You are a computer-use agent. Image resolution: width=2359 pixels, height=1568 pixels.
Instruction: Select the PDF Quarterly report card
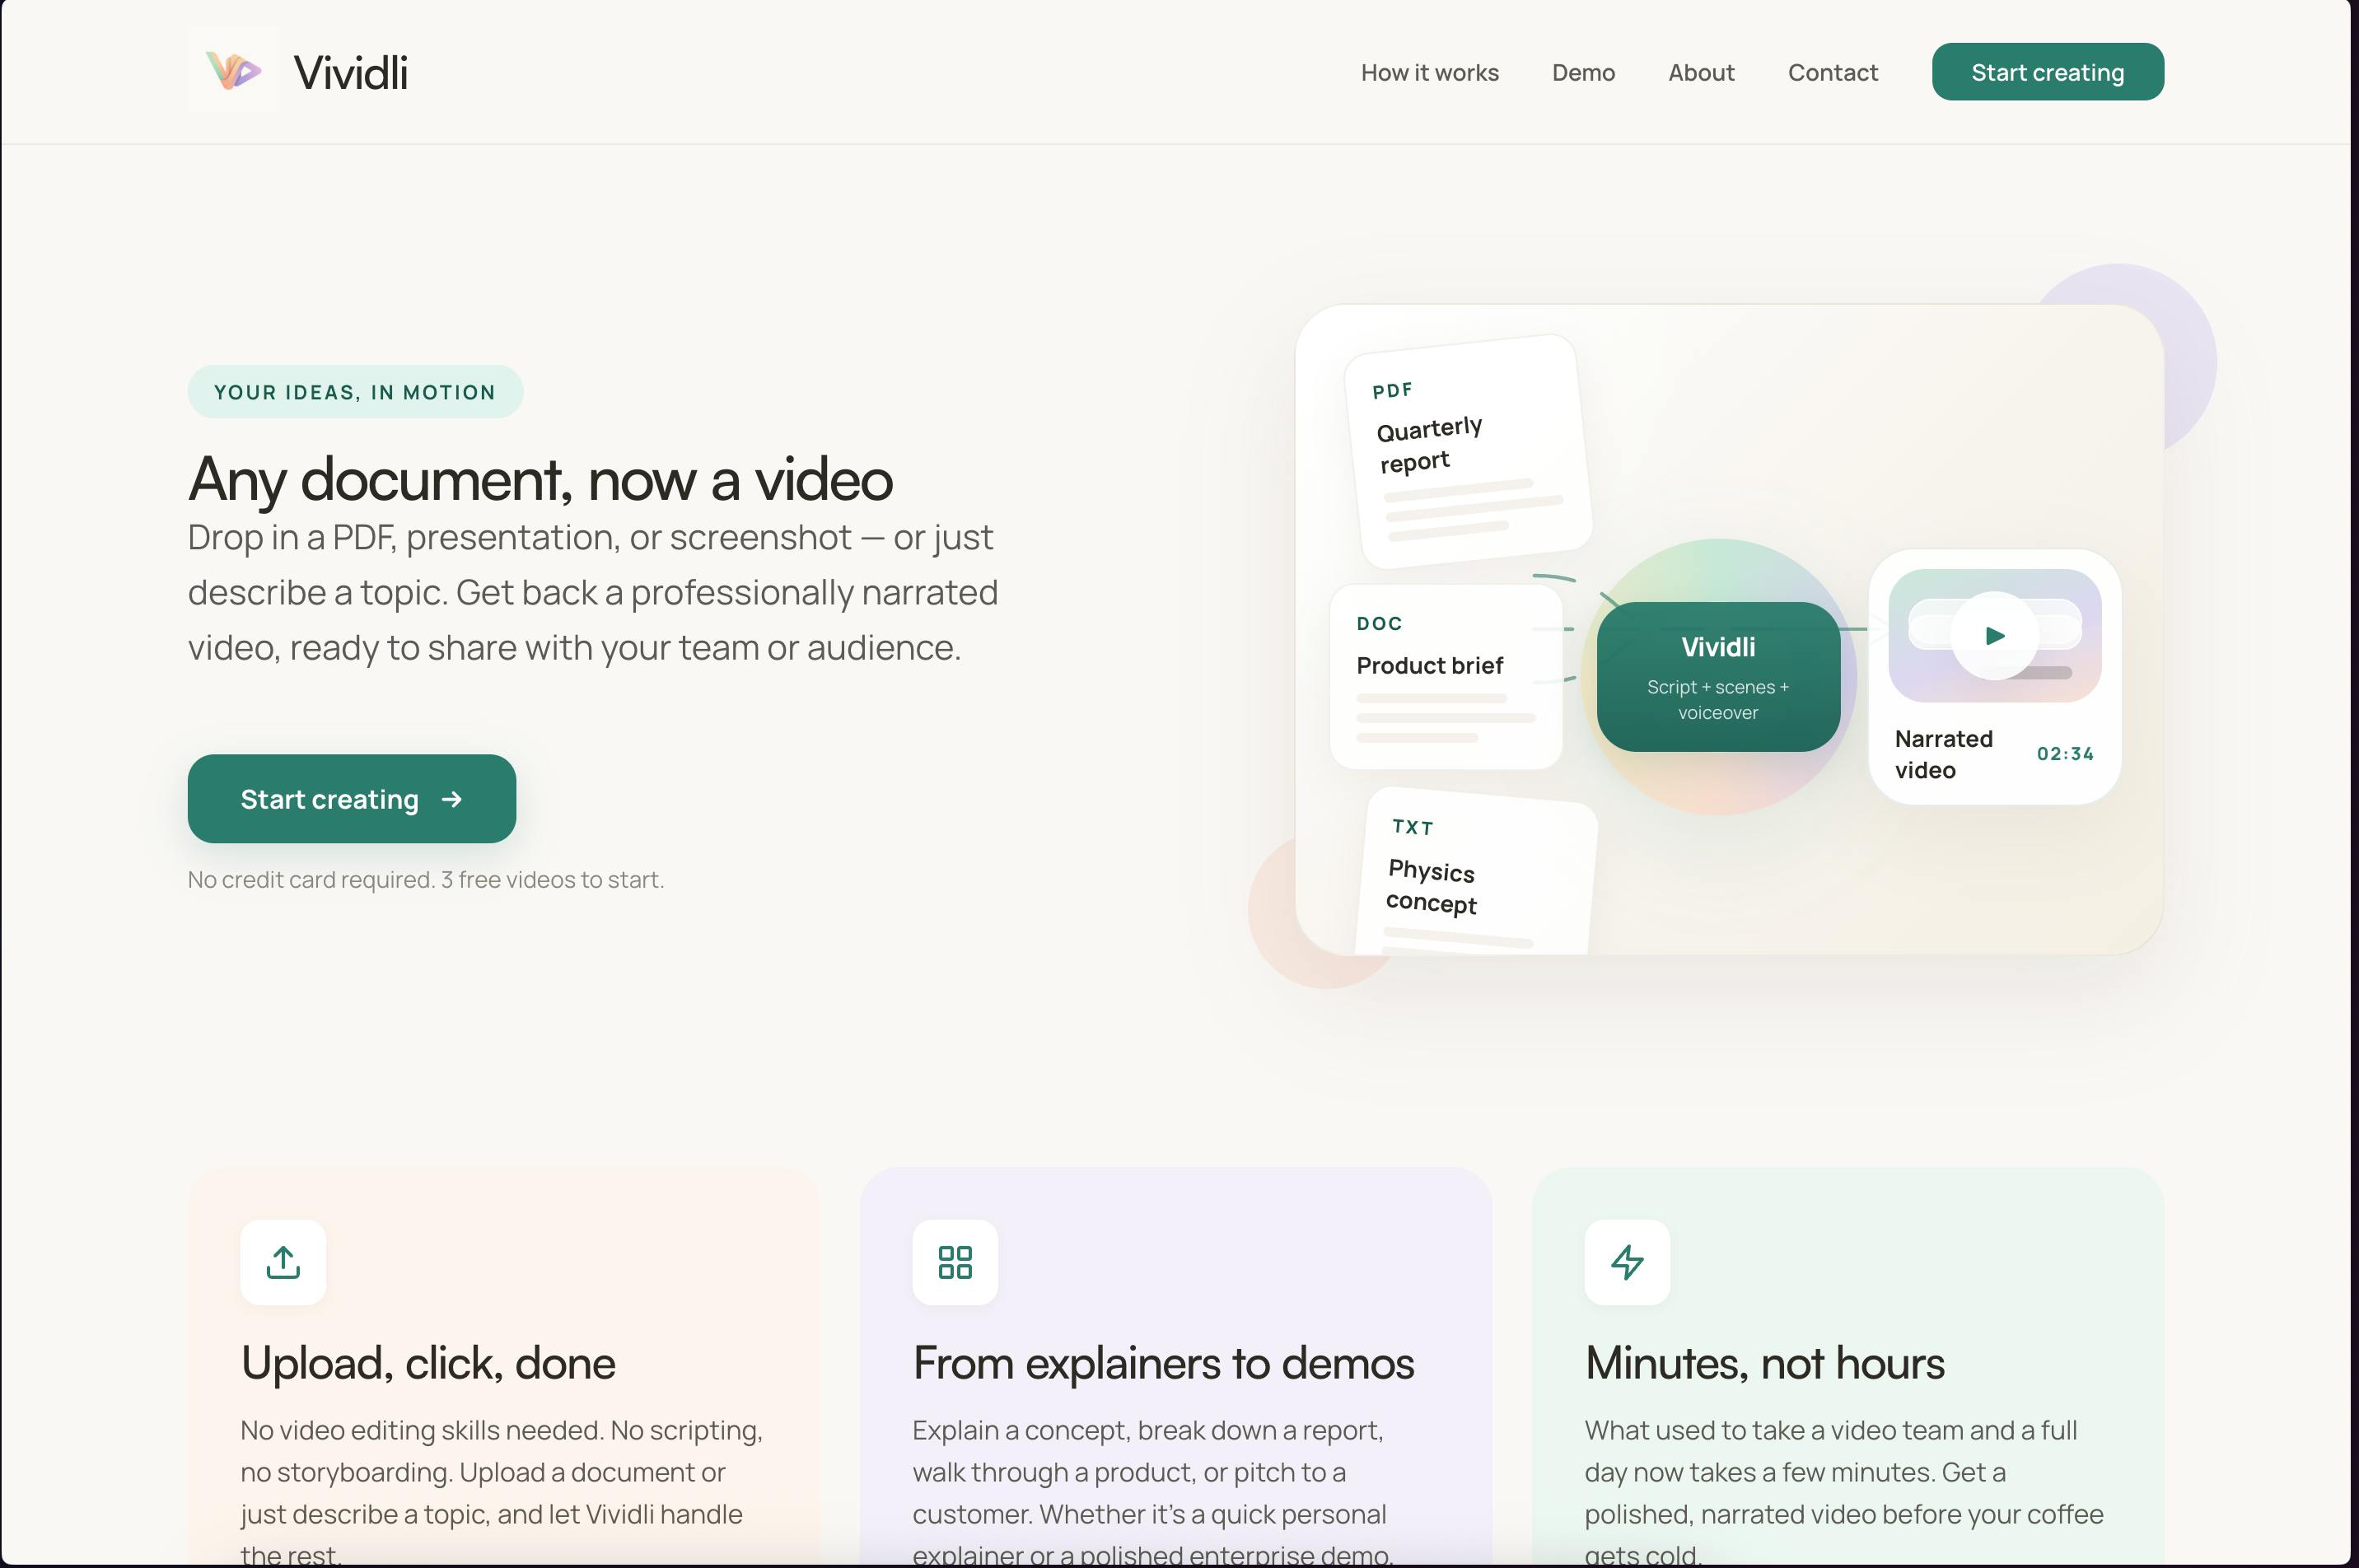click(1468, 451)
